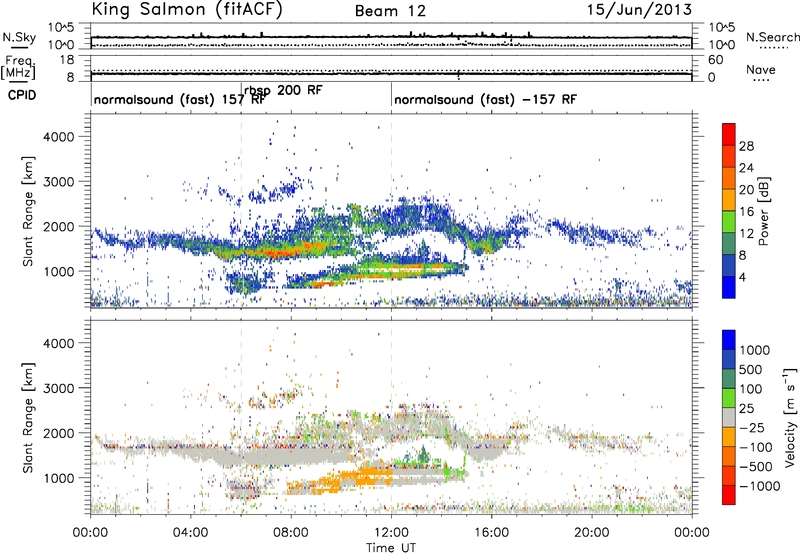Click the '12:00' time axis tick label
This screenshot has height=554, width=800.
(391, 533)
